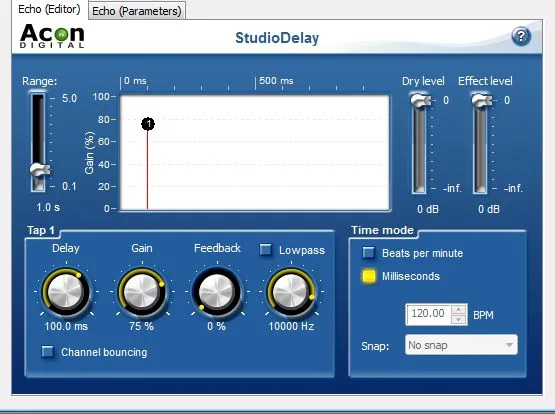Click the Feedback knob
Viewport: 555px width, 414px height.
tap(217, 292)
